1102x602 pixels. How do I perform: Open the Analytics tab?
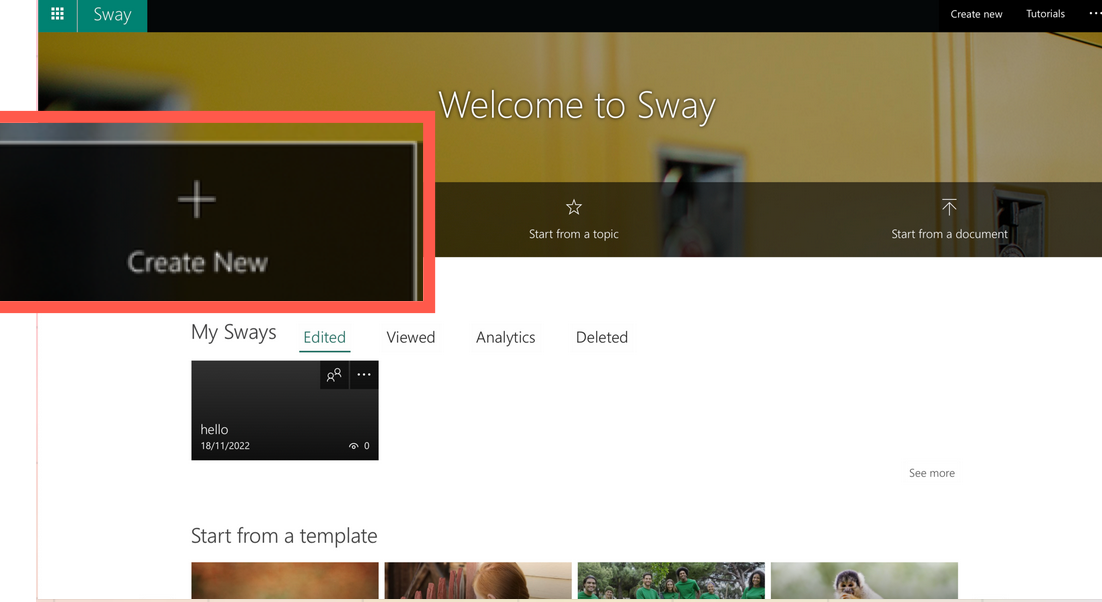pos(505,337)
